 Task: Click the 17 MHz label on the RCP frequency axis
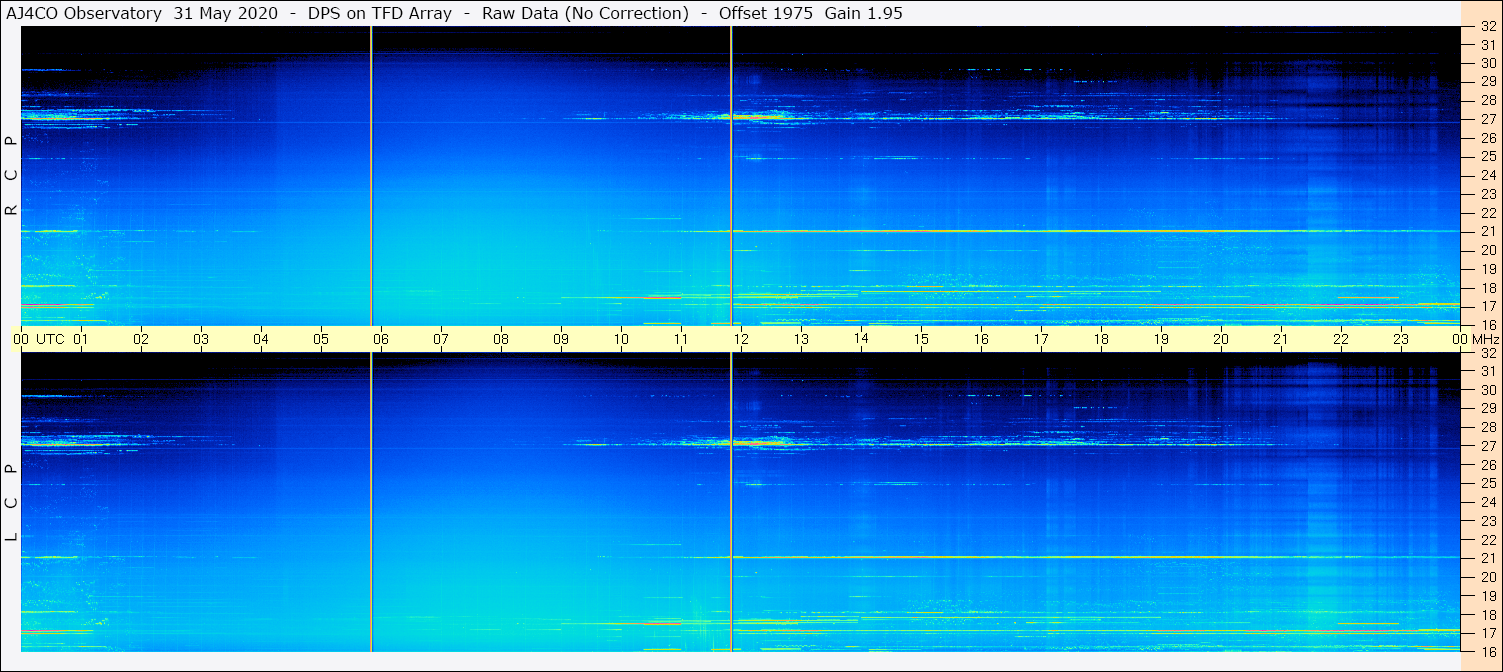(1488, 306)
